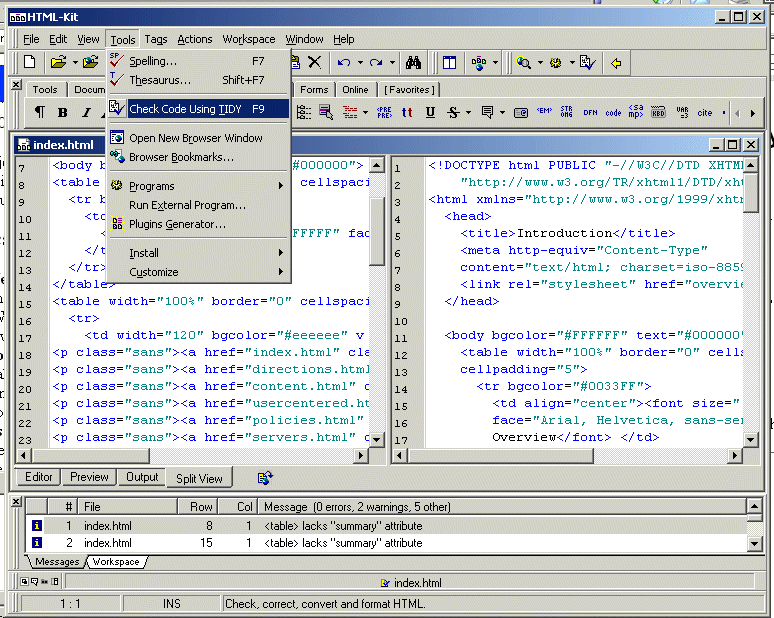Open the Workspace menu
774x618 pixels.
point(249,39)
